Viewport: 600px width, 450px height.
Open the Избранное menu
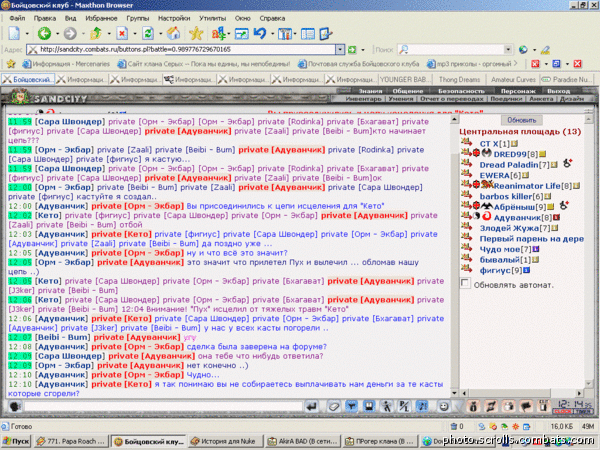(101, 18)
